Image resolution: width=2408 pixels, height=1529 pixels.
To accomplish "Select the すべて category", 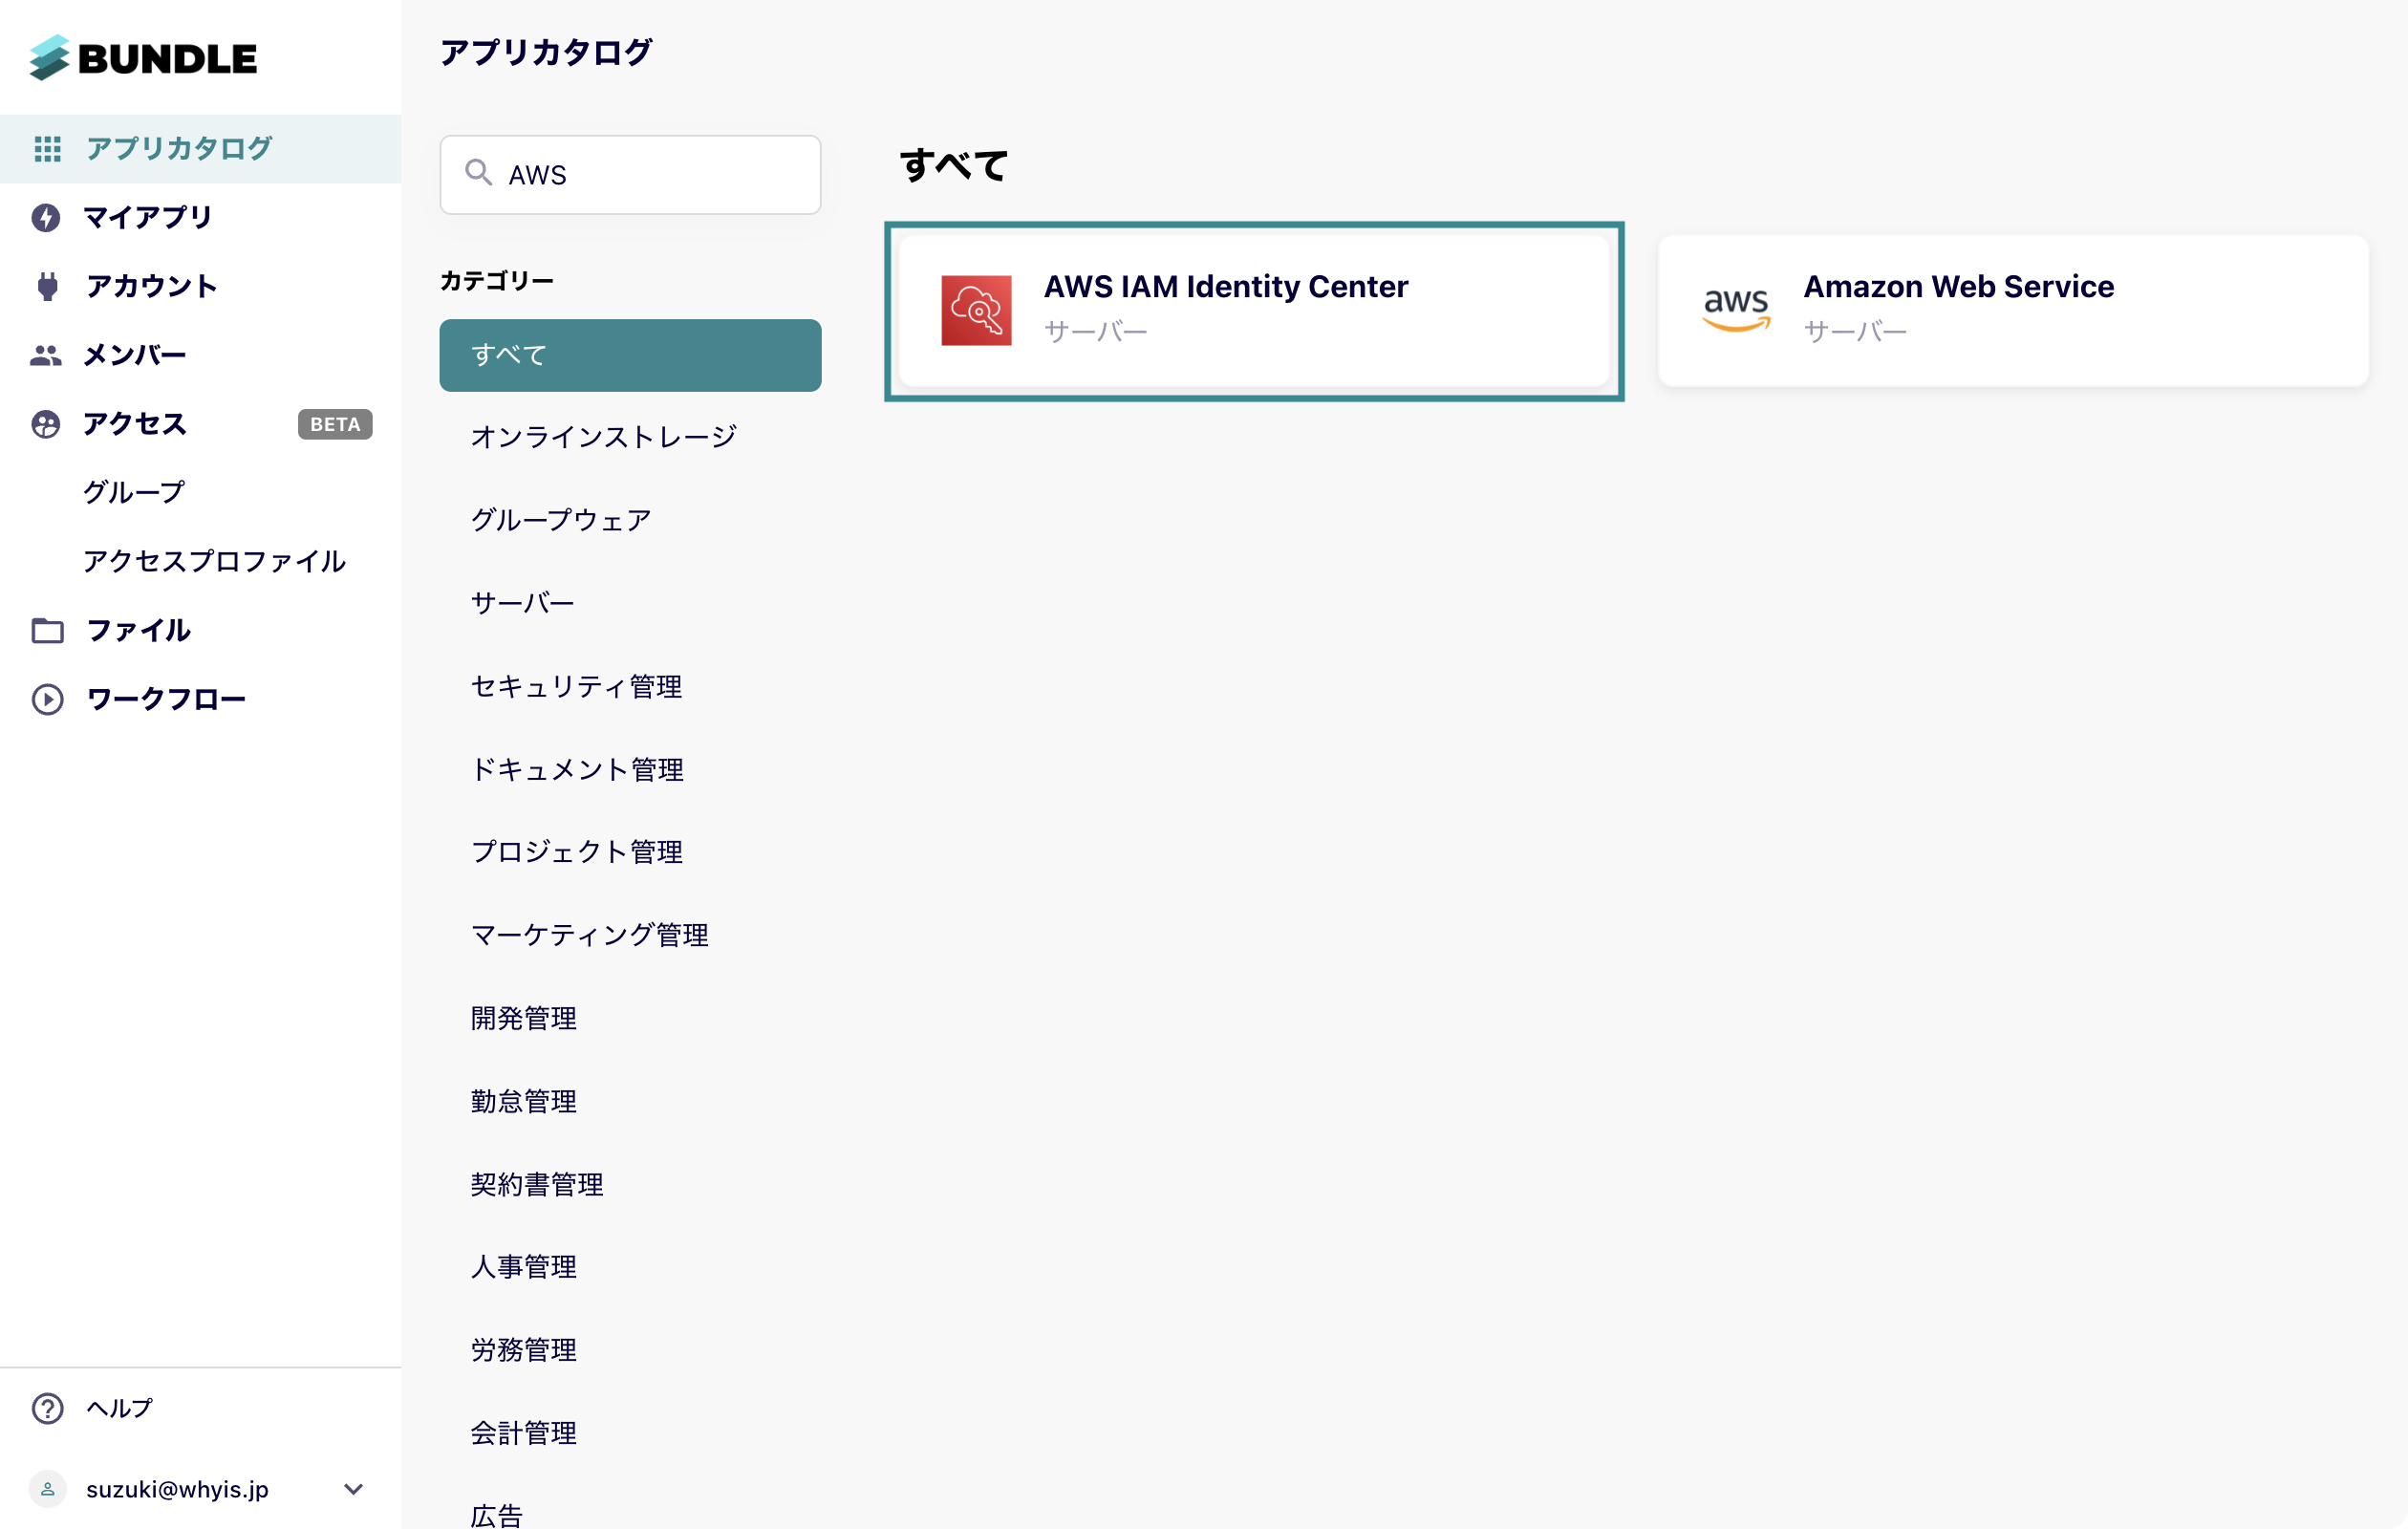I will pyautogui.click(x=631, y=356).
